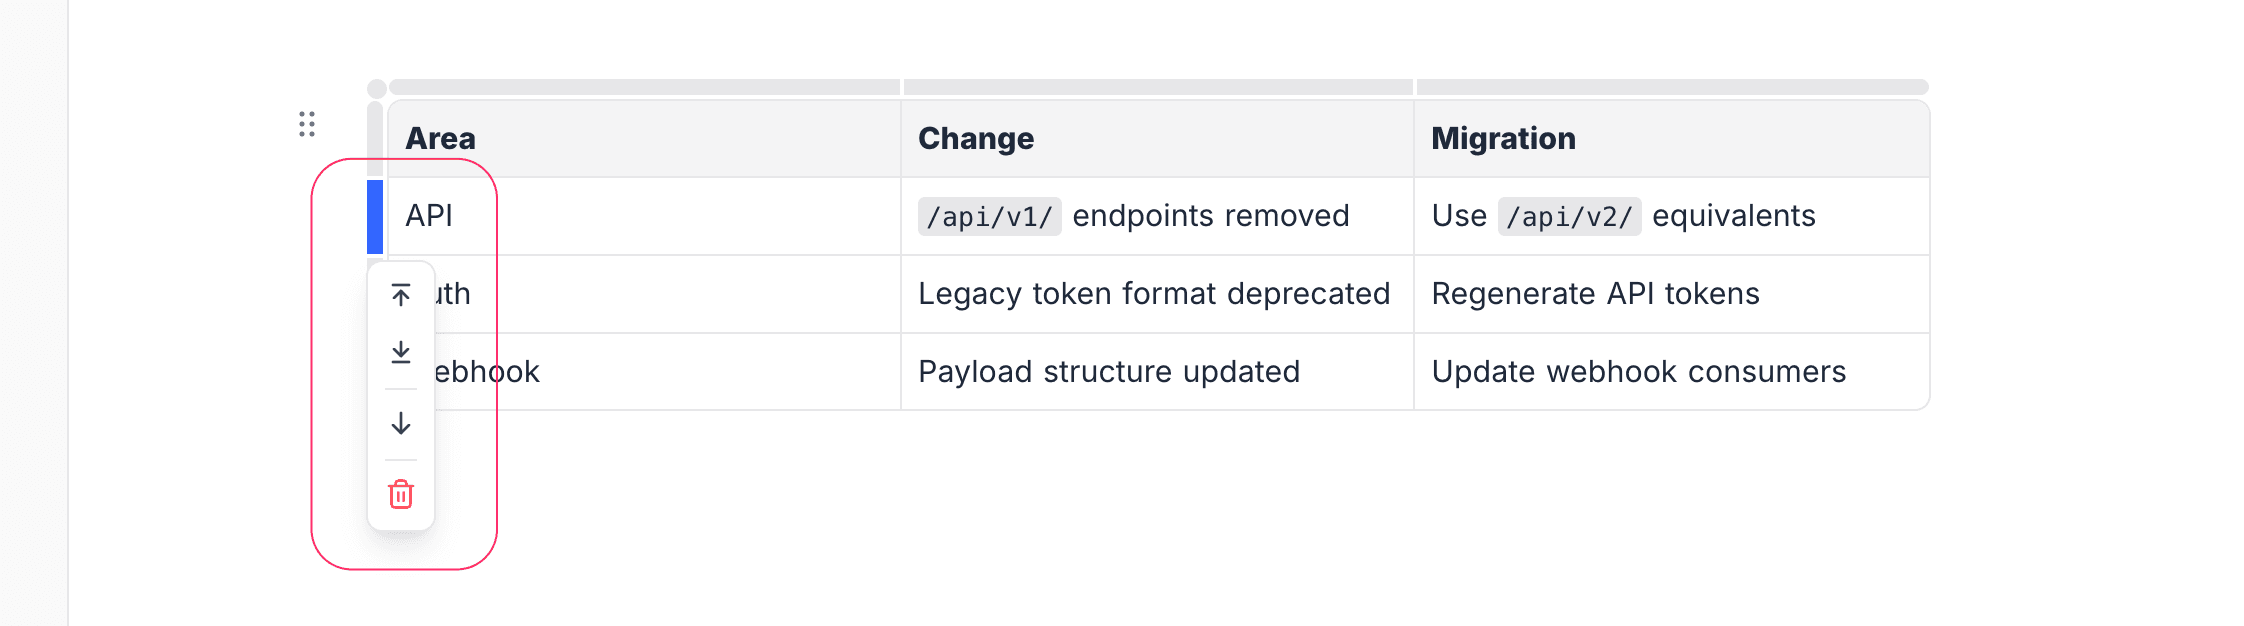
Task: Click the "Payload structure updated" cell
Action: (1157, 372)
